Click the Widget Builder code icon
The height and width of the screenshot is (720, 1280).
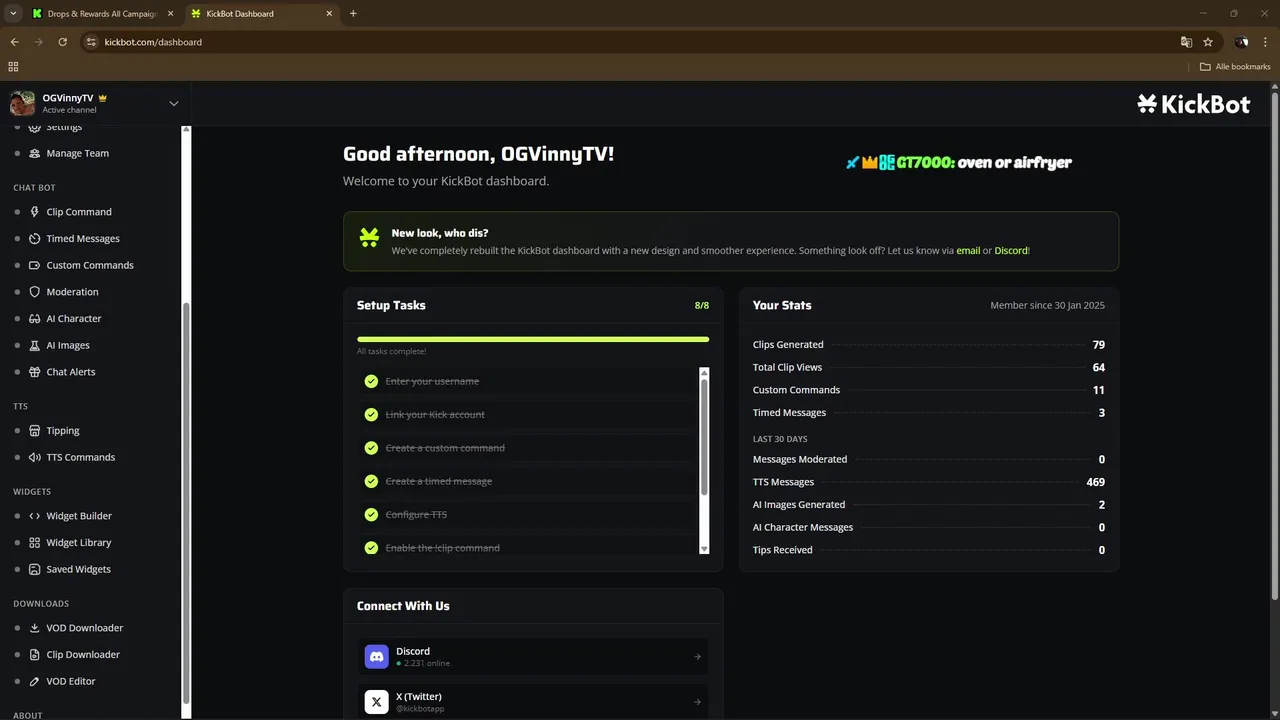(x=35, y=516)
